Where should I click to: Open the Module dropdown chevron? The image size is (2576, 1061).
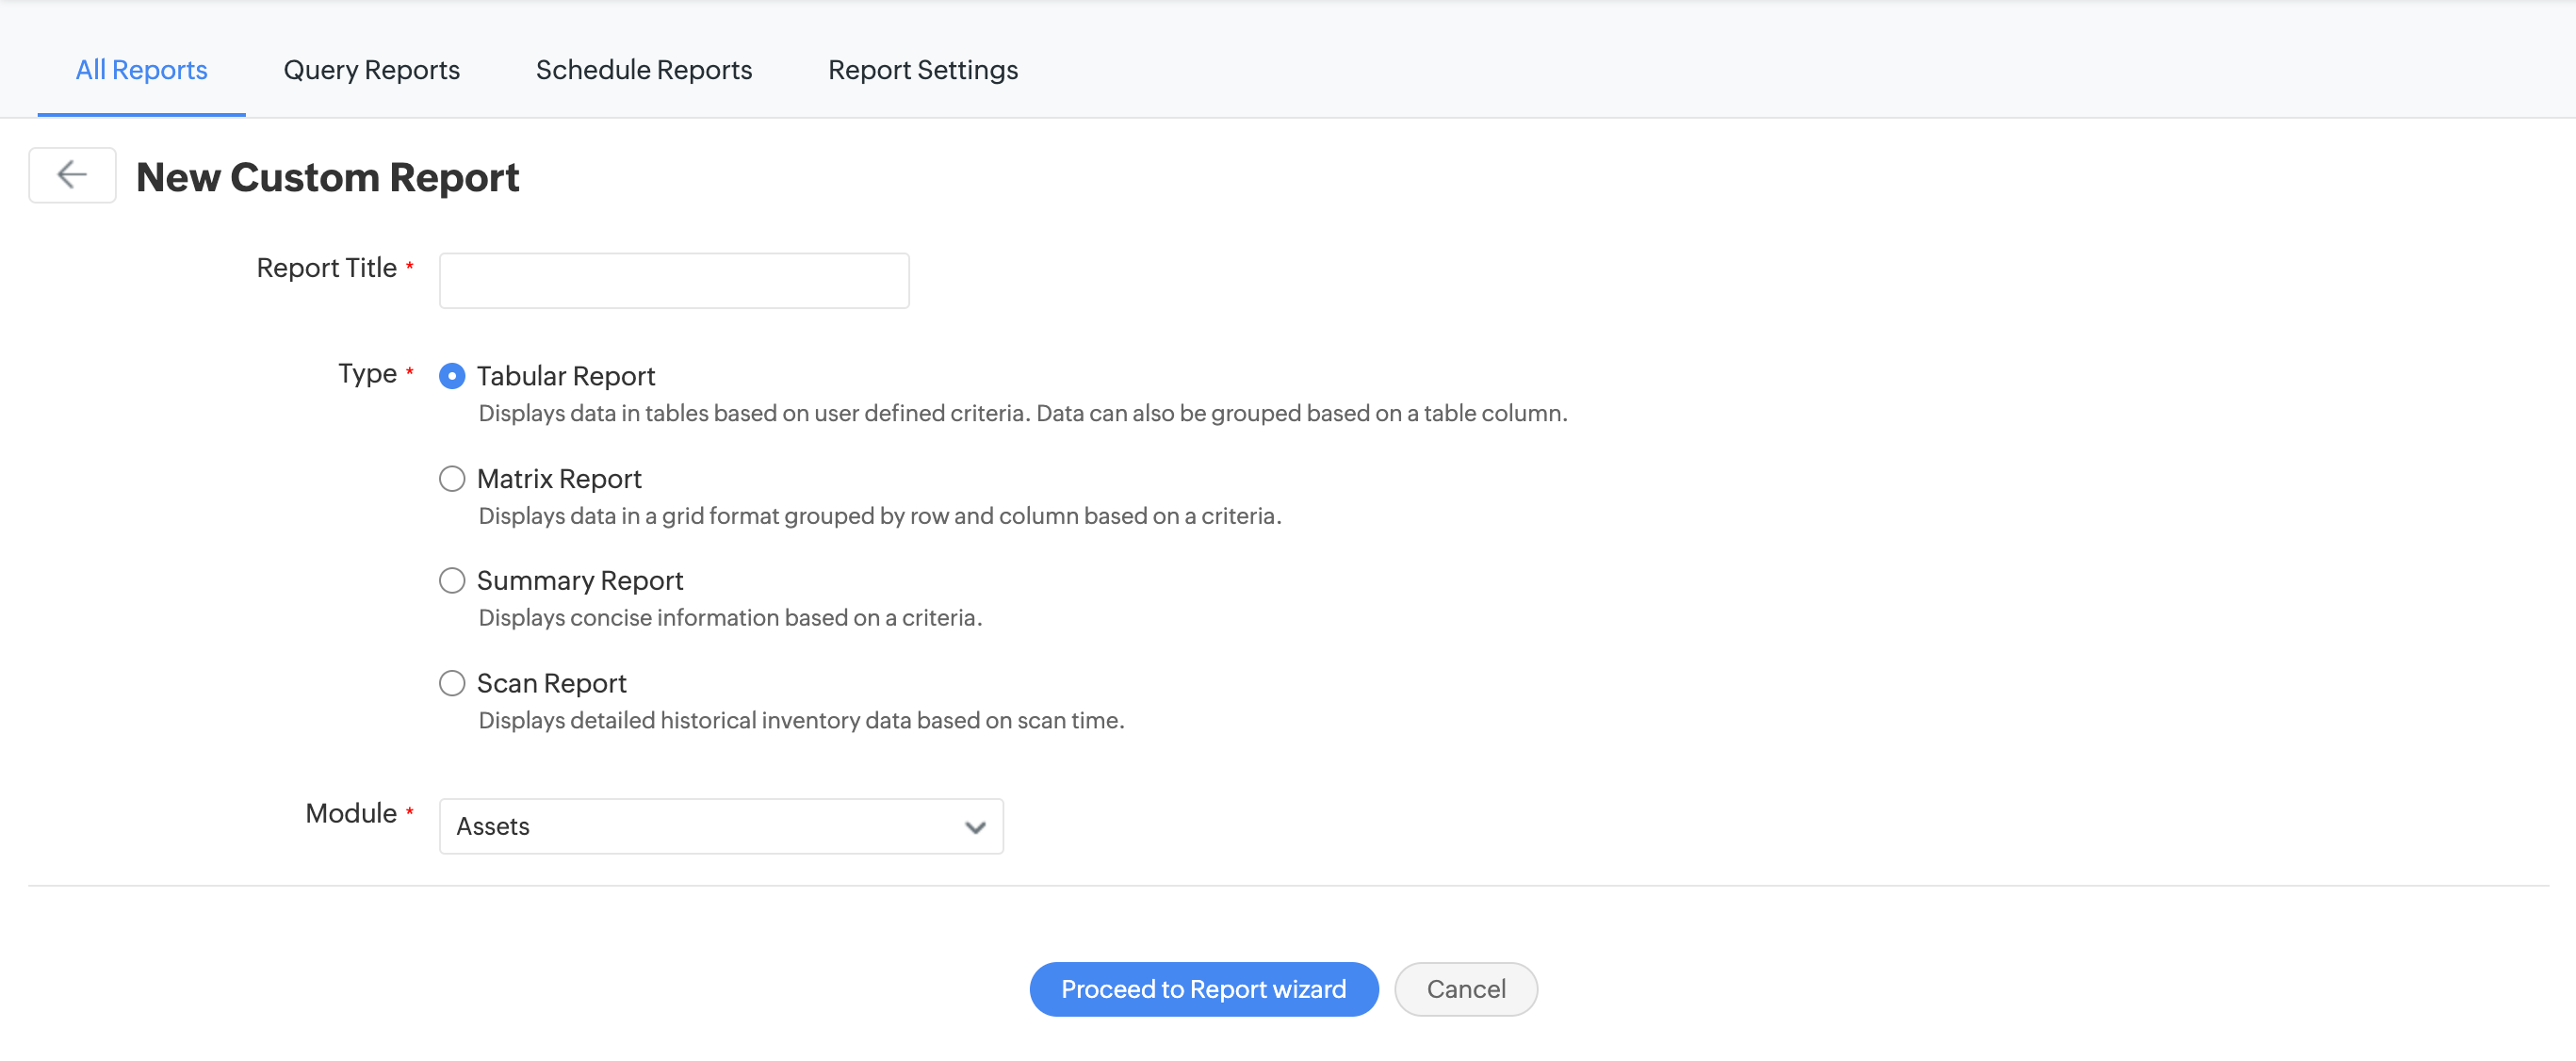(x=975, y=827)
